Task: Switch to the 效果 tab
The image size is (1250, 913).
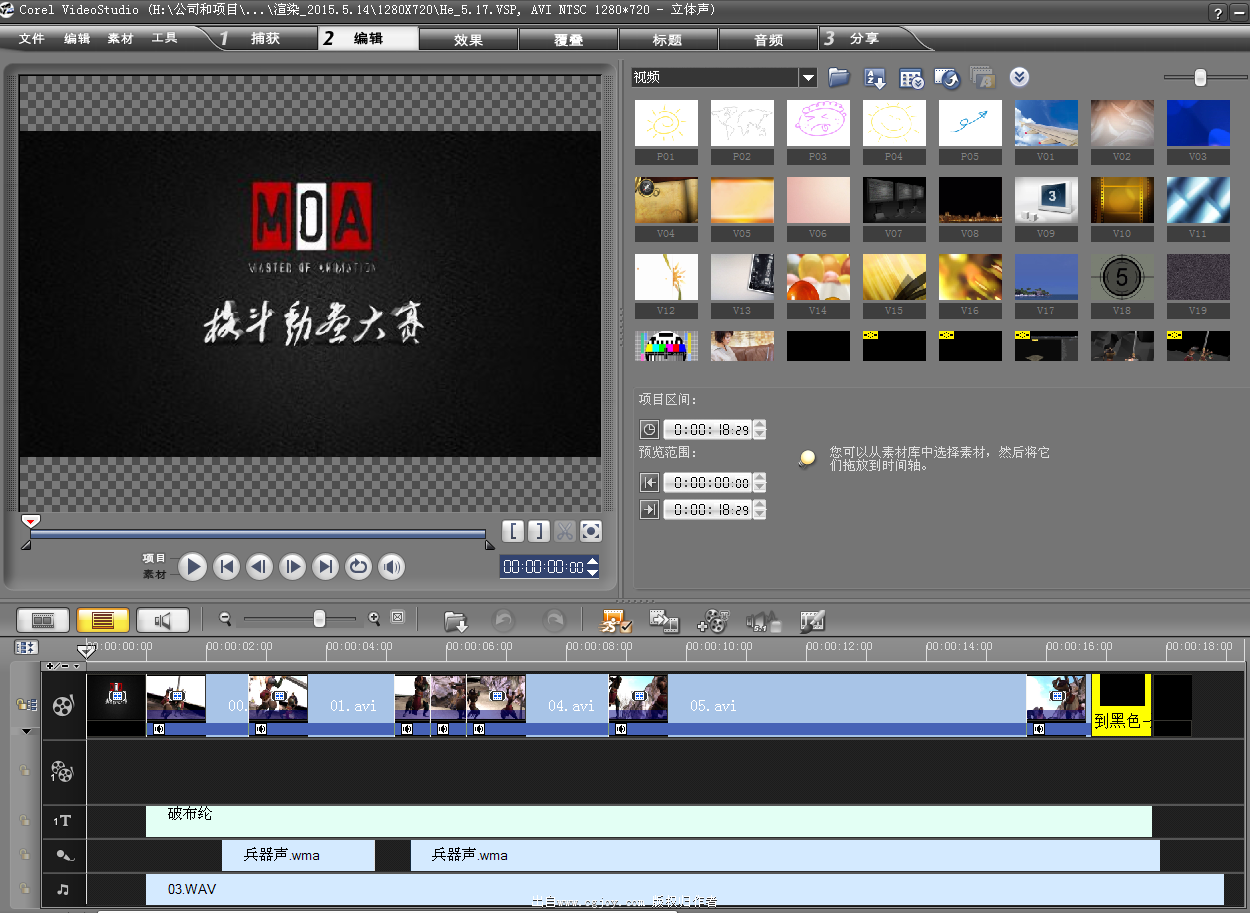Action: [468, 39]
